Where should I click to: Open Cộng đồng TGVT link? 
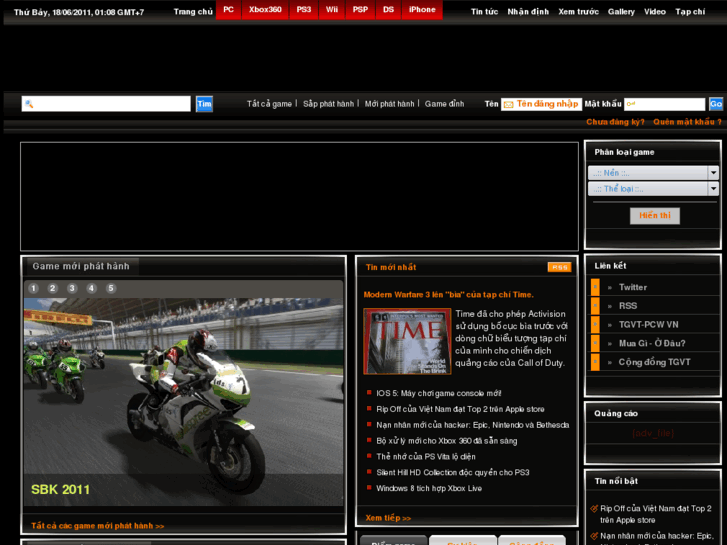pyautogui.click(x=655, y=362)
